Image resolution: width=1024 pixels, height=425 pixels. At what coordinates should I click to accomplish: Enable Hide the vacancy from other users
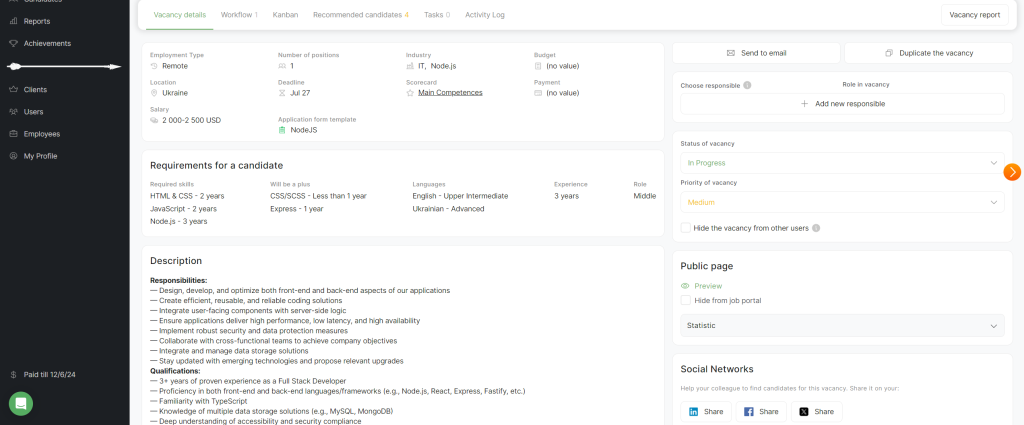pos(685,228)
